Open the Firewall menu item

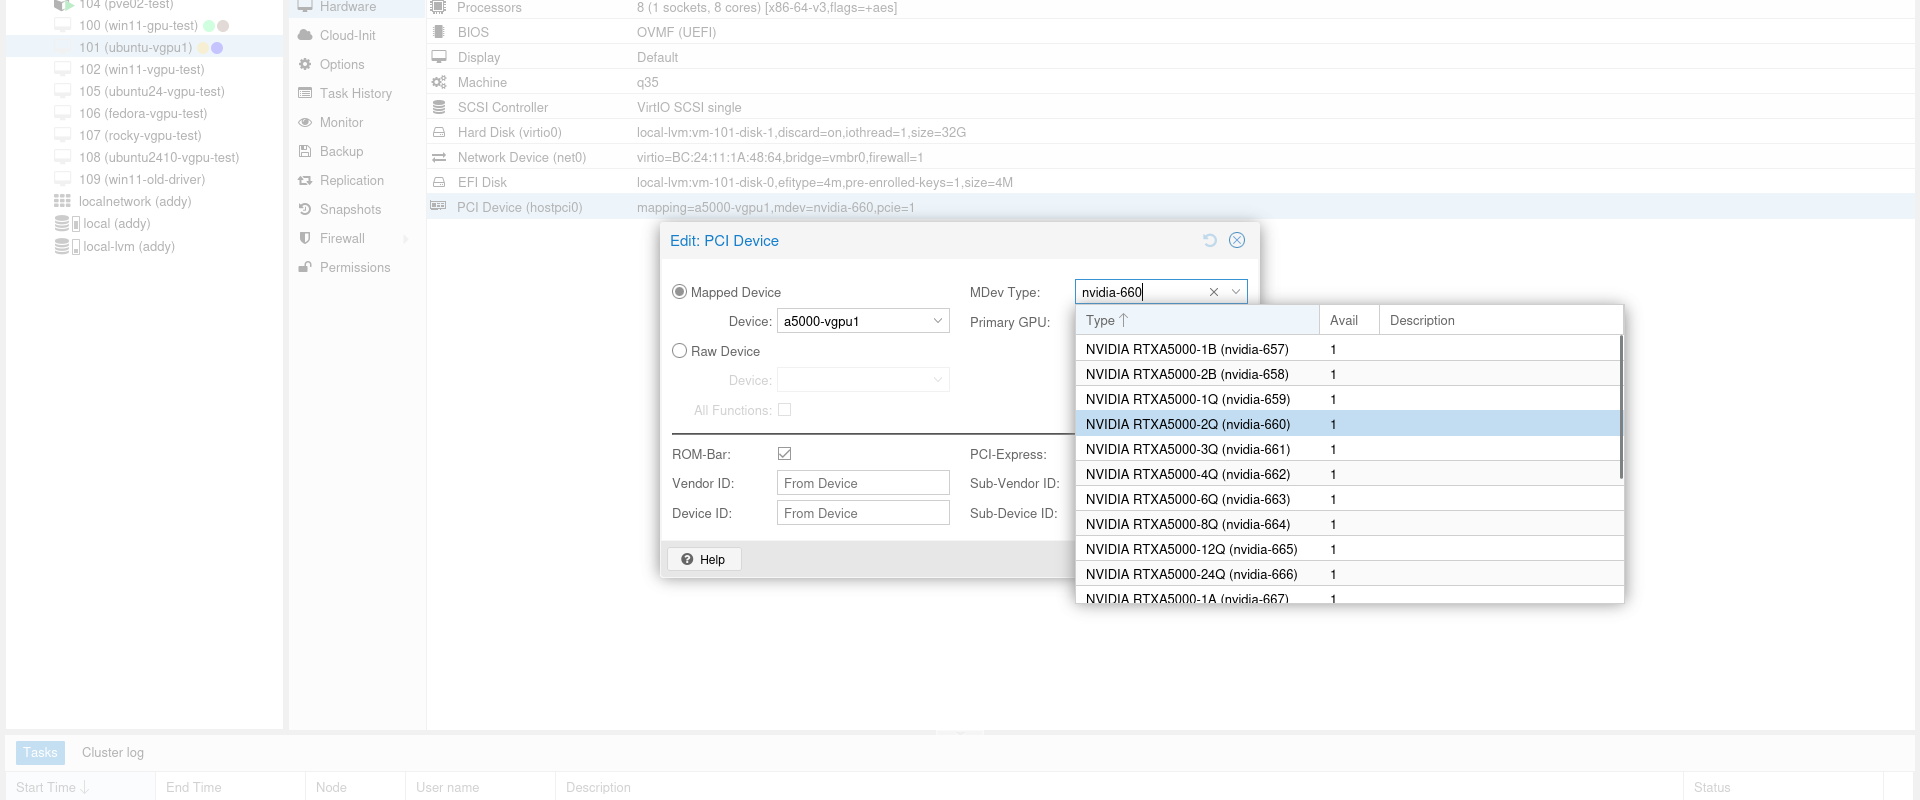pyautogui.click(x=357, y=238)
